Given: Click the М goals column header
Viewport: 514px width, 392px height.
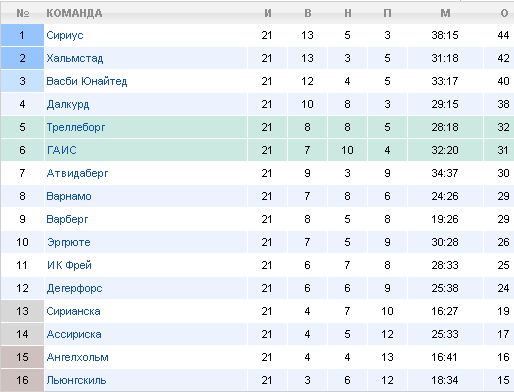Looking at the screenshot, I should coord(445,13).
